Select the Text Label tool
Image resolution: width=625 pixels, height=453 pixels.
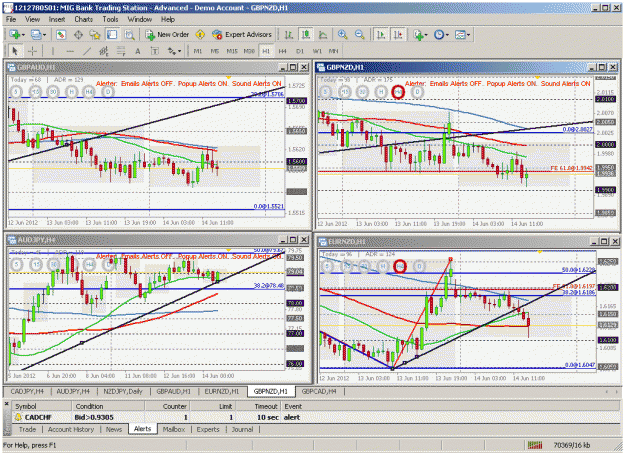coord(155,51)
